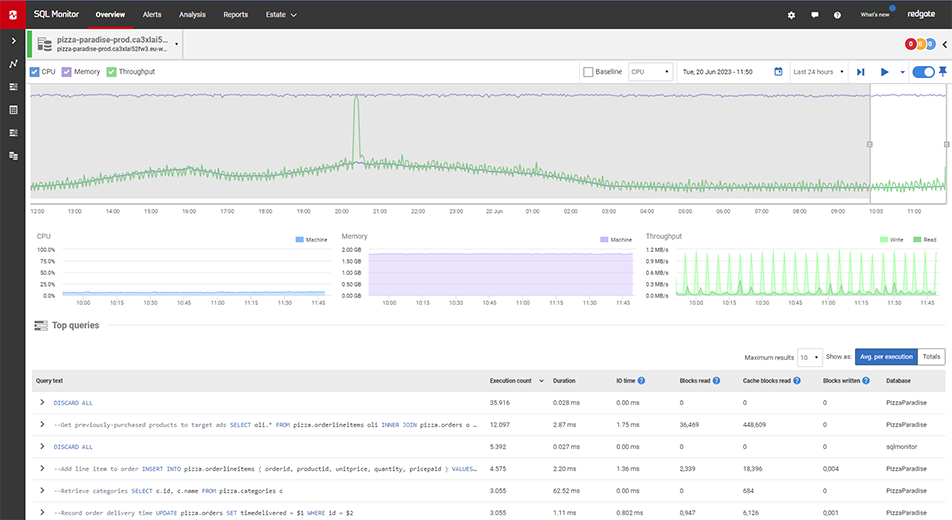Click the calendar date picker icon
This screenshot has height=520, width=952.
(778, 72)
